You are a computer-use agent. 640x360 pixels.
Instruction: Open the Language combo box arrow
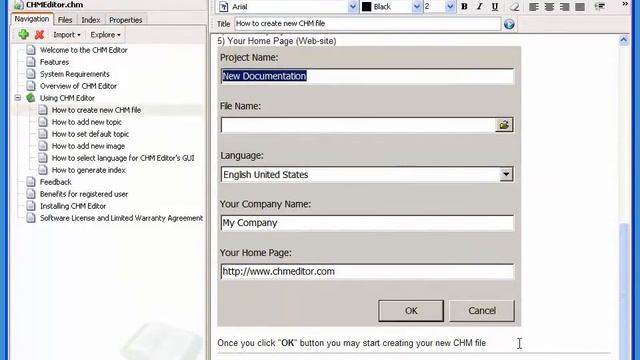(506, 174)
